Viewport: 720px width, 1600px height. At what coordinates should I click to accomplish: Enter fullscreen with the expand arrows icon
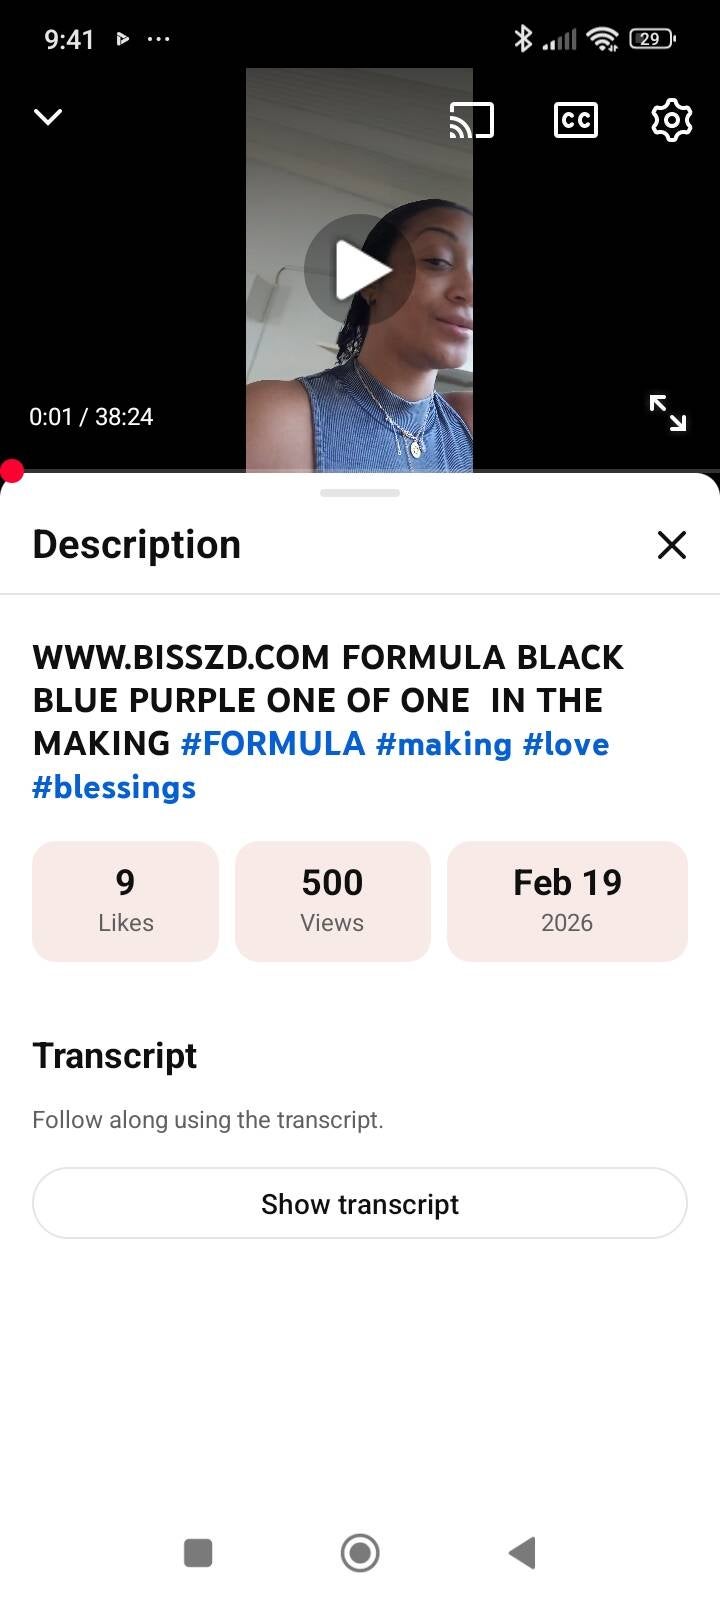pyautogui.click(x=667, y=412)
